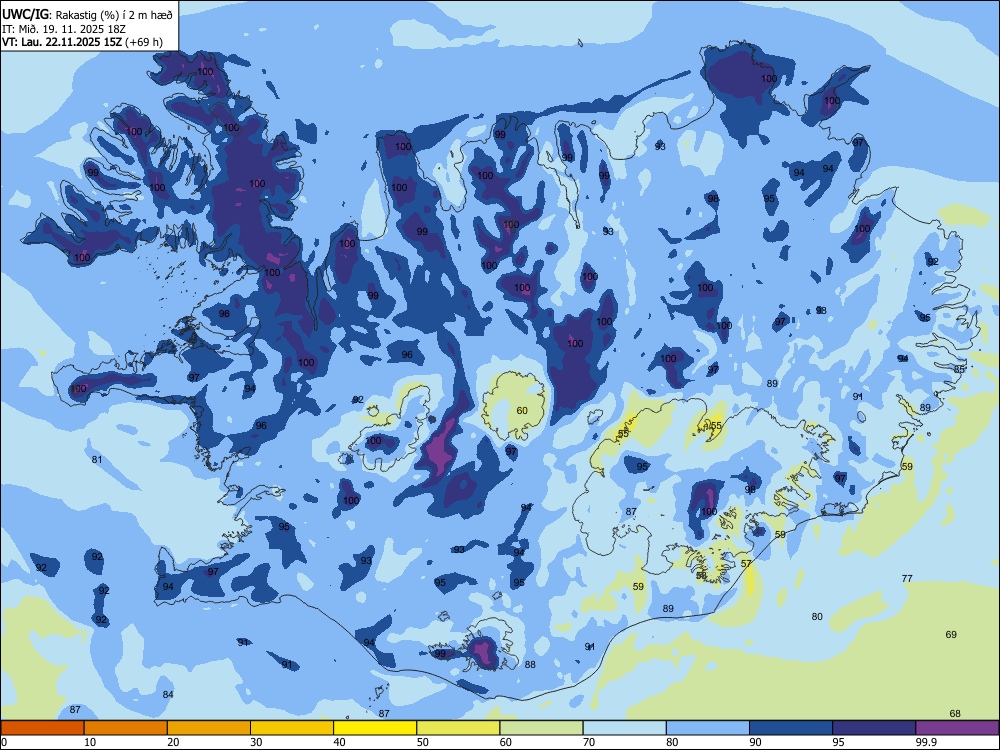Click the pale blue 70–80 legend swatch
The image size is (1000, 750).
point(624,728)
